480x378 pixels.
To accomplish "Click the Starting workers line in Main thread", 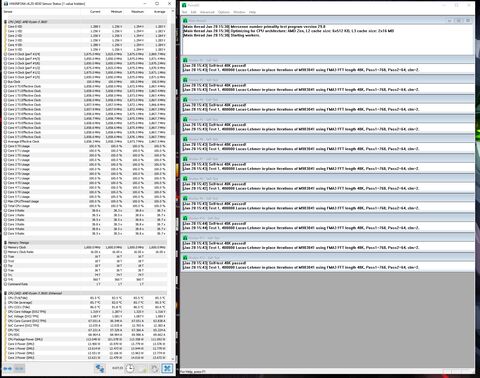I will point(222,35).
